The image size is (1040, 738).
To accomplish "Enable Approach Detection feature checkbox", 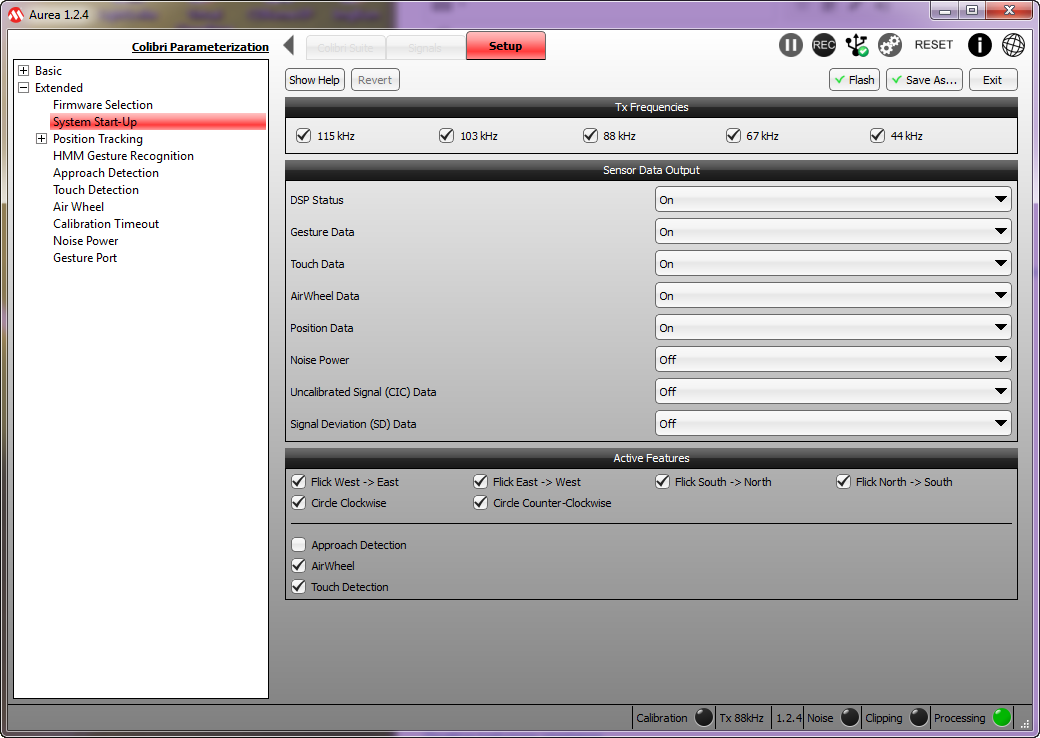I will 299,545.
